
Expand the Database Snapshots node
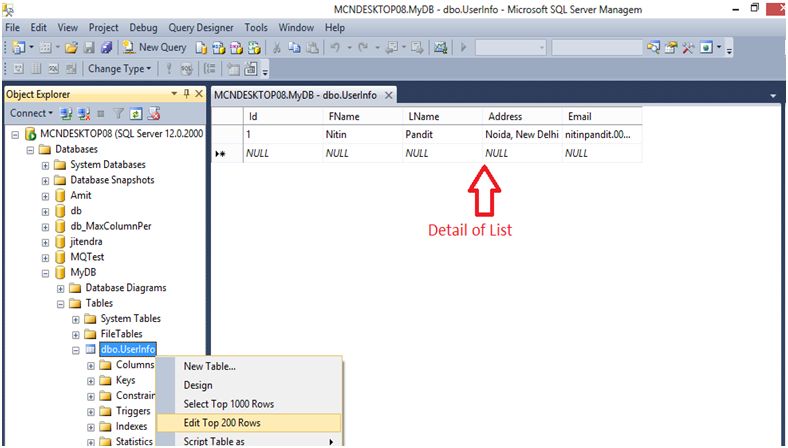[46, 181]
